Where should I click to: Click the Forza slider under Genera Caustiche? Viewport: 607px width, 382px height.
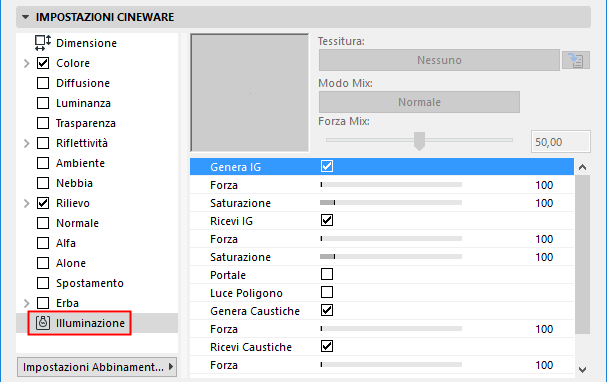click(391, 329)
